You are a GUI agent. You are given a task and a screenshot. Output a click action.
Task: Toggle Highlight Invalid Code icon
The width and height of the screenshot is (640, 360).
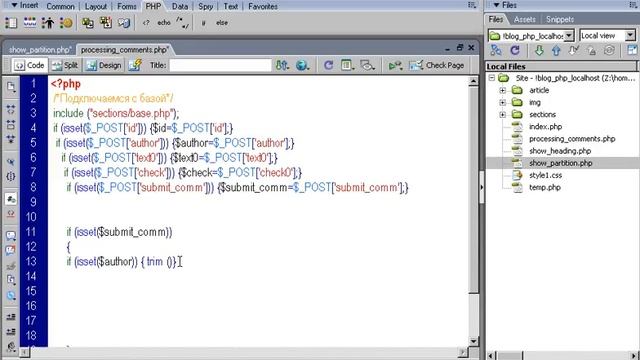(11, 213)
